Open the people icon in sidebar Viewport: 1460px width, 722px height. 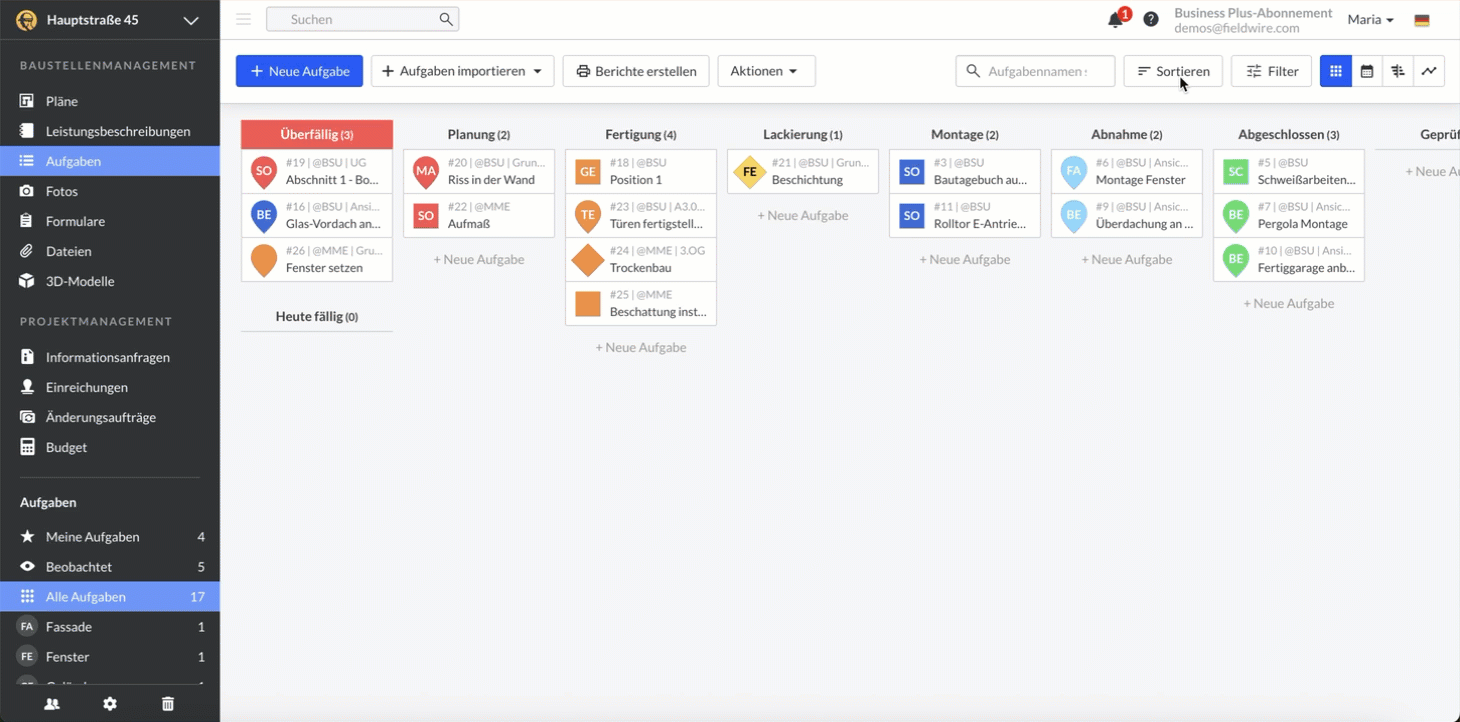click(x=52, y=704)
